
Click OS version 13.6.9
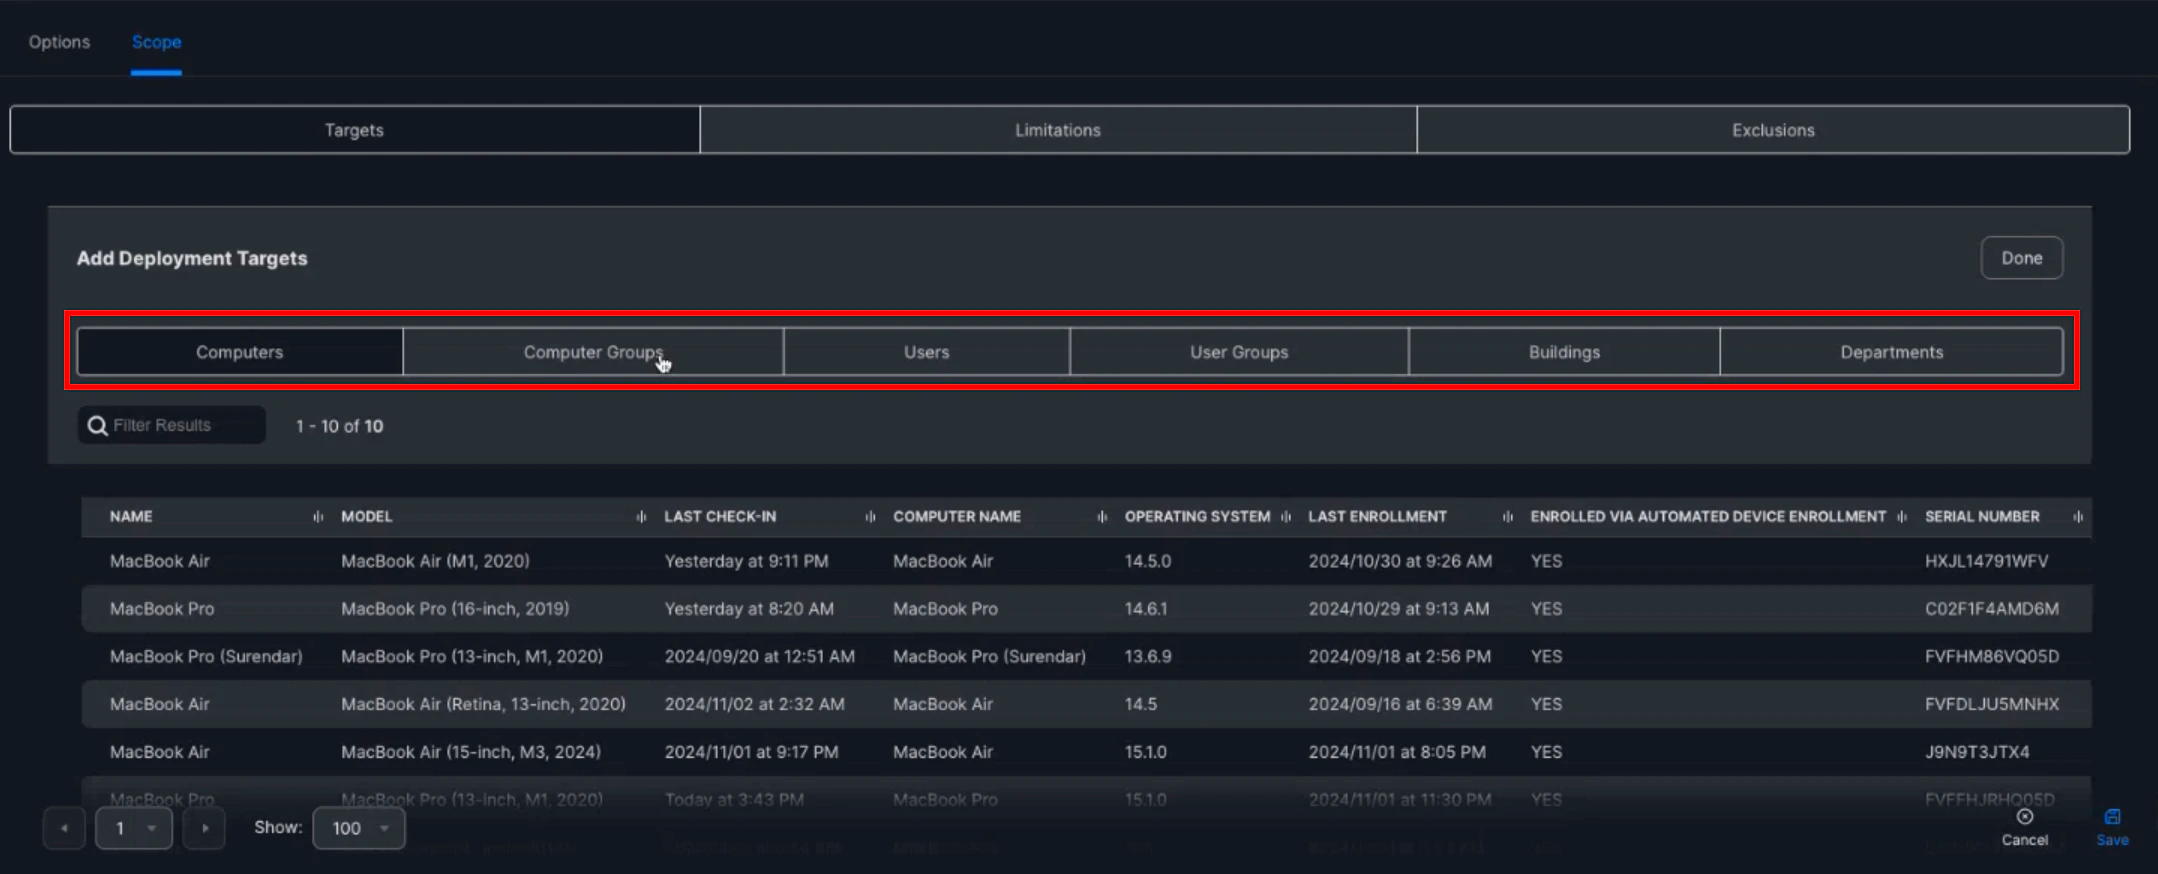tap(1148, 657)
